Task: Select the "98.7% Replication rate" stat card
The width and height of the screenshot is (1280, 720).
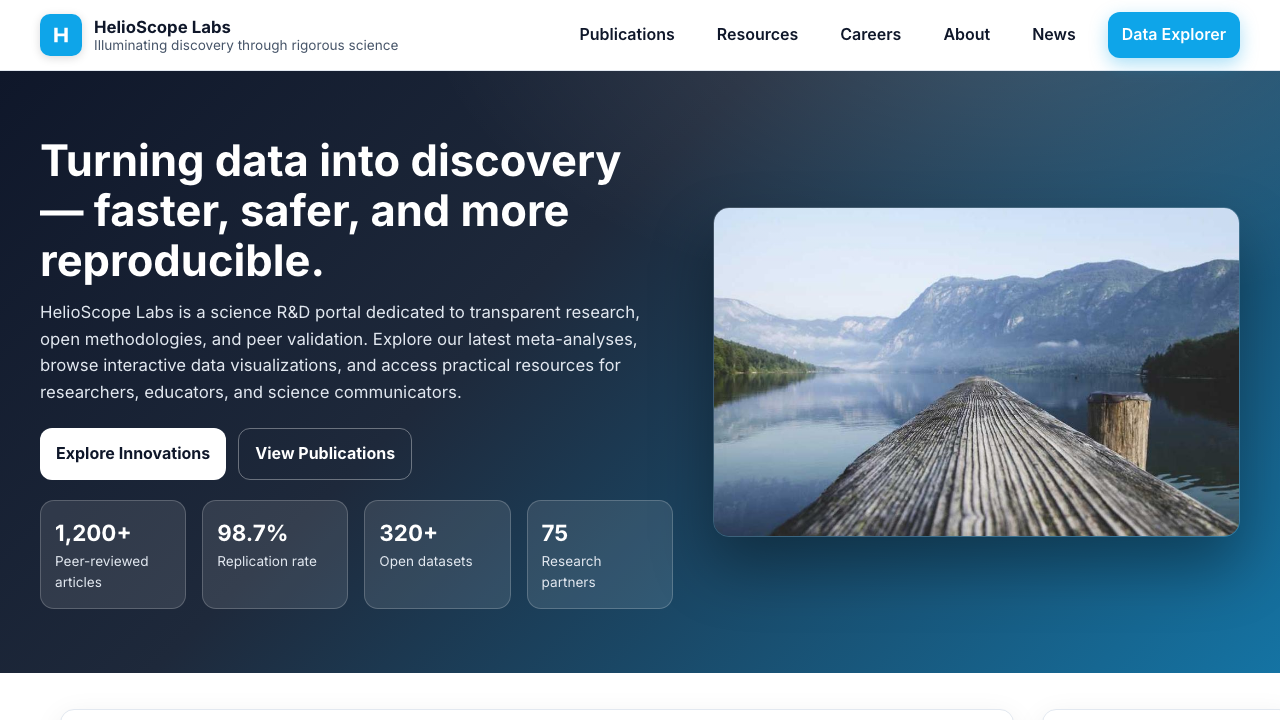Action: [274, 554]
